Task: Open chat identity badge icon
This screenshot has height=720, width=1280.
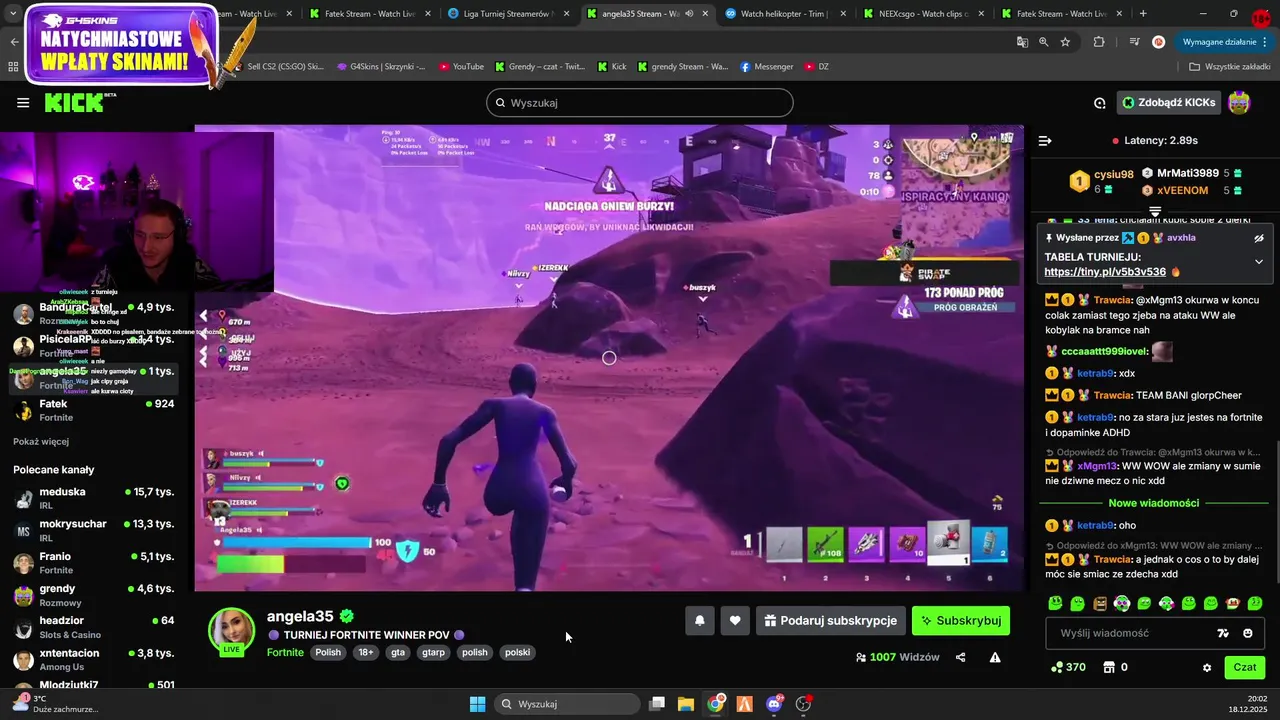Action: click(x=1222, y=633)
